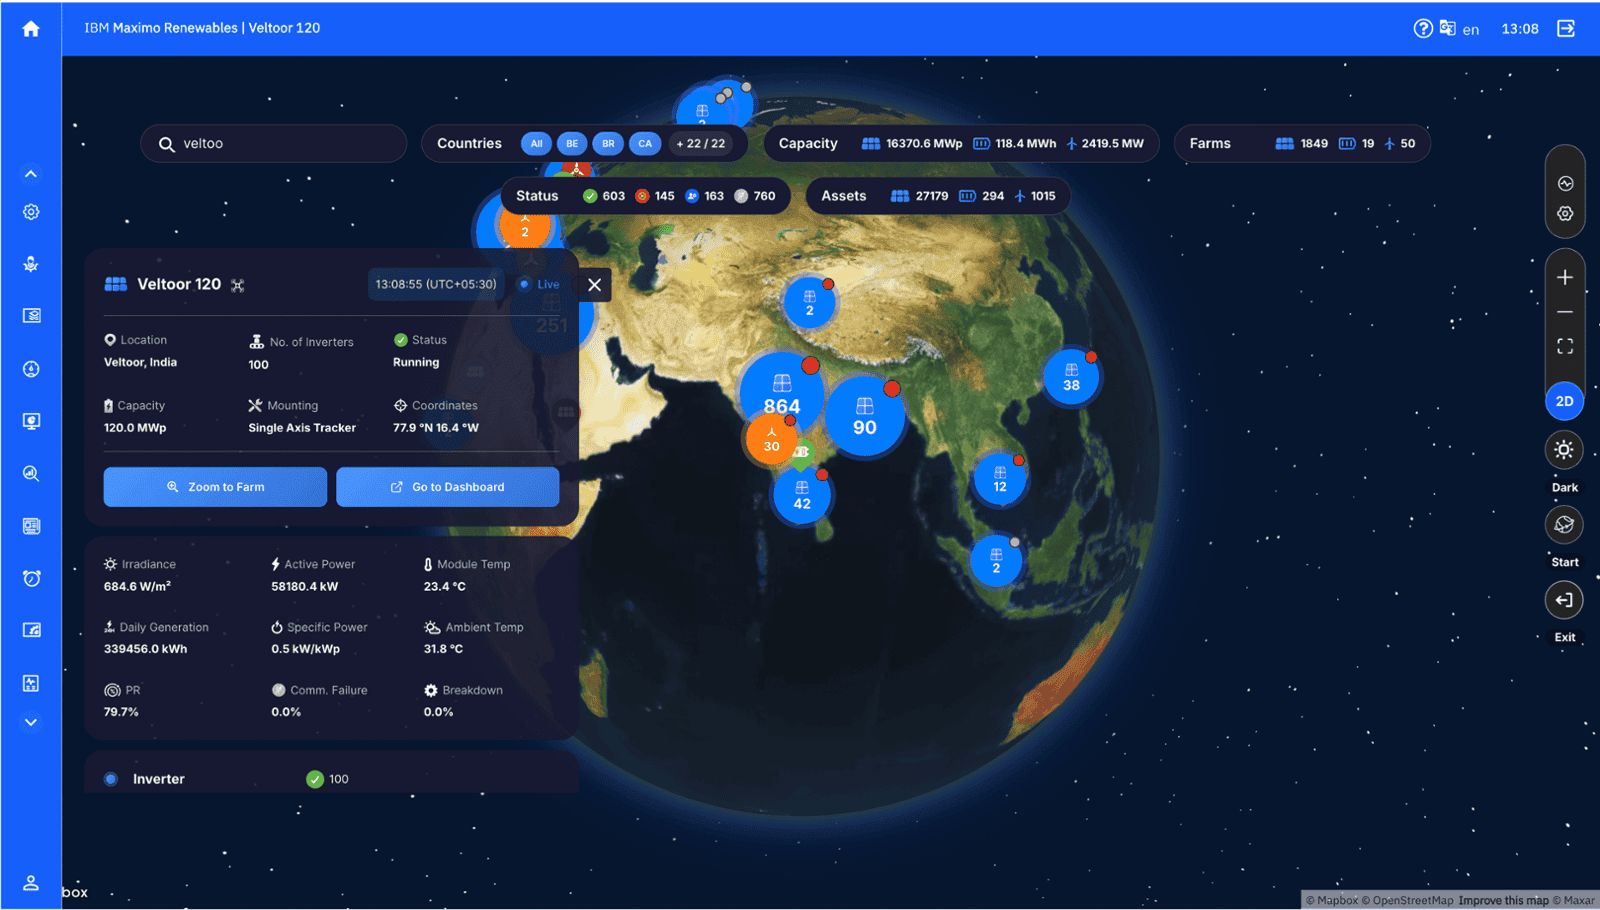Select the Inverter radio button

[110, 778]
